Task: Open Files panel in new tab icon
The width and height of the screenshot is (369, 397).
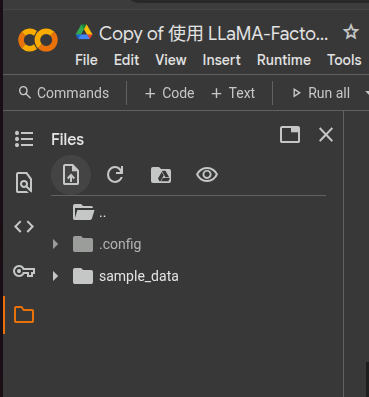Action: click(290, 135)
